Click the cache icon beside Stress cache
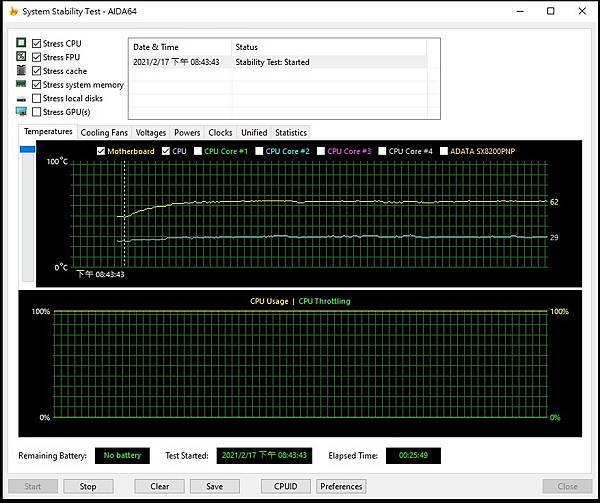Viewport: 600px width, 503px height. [21, 71]
